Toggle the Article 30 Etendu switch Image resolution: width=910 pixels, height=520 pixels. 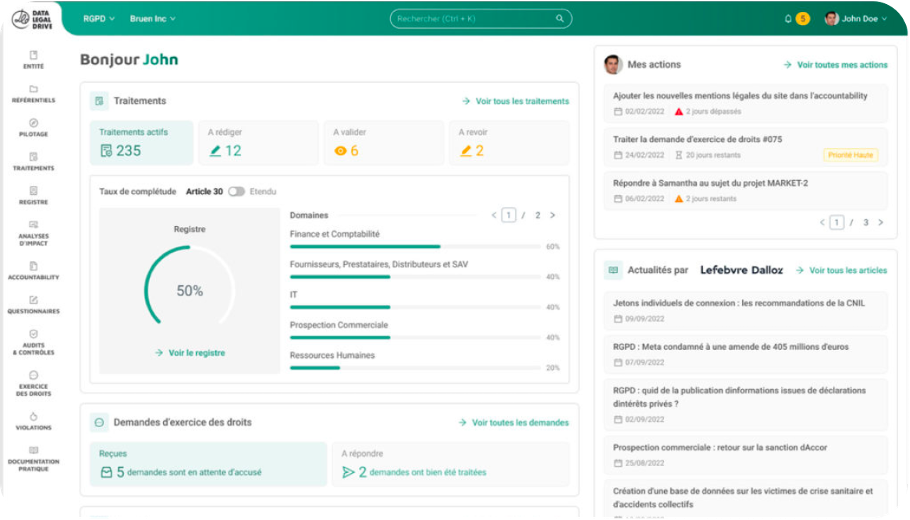tap(236, 191)
